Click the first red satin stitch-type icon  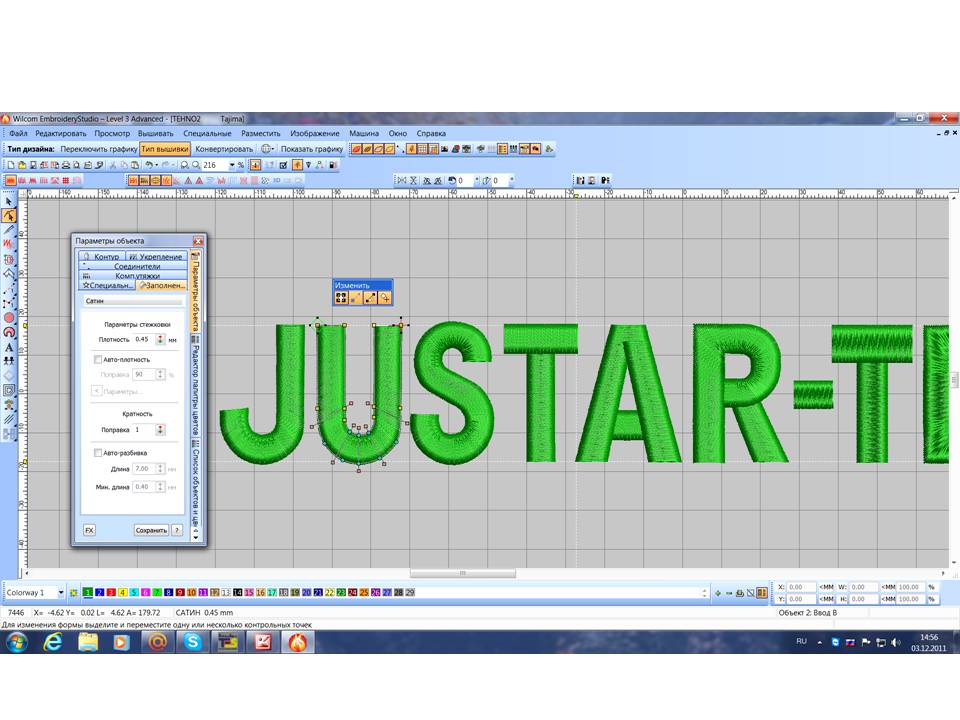(10, 181)
